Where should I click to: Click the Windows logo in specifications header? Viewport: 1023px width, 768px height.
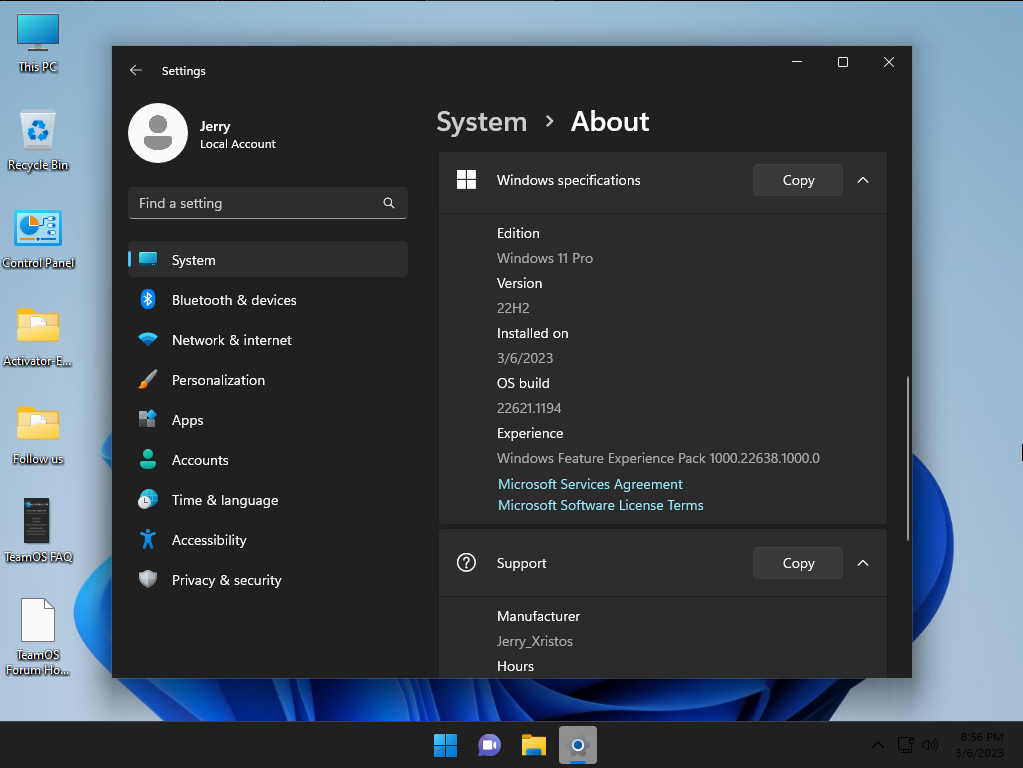tap(466, 179)
